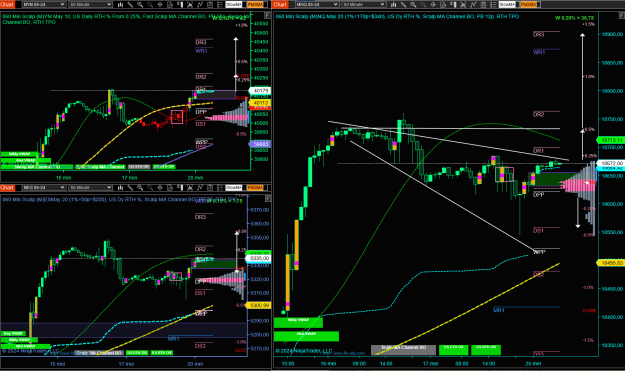The height and width of the screenshot is (371, 625).
Task: Select Chart tab of MYM window
Action: [8, 4]
